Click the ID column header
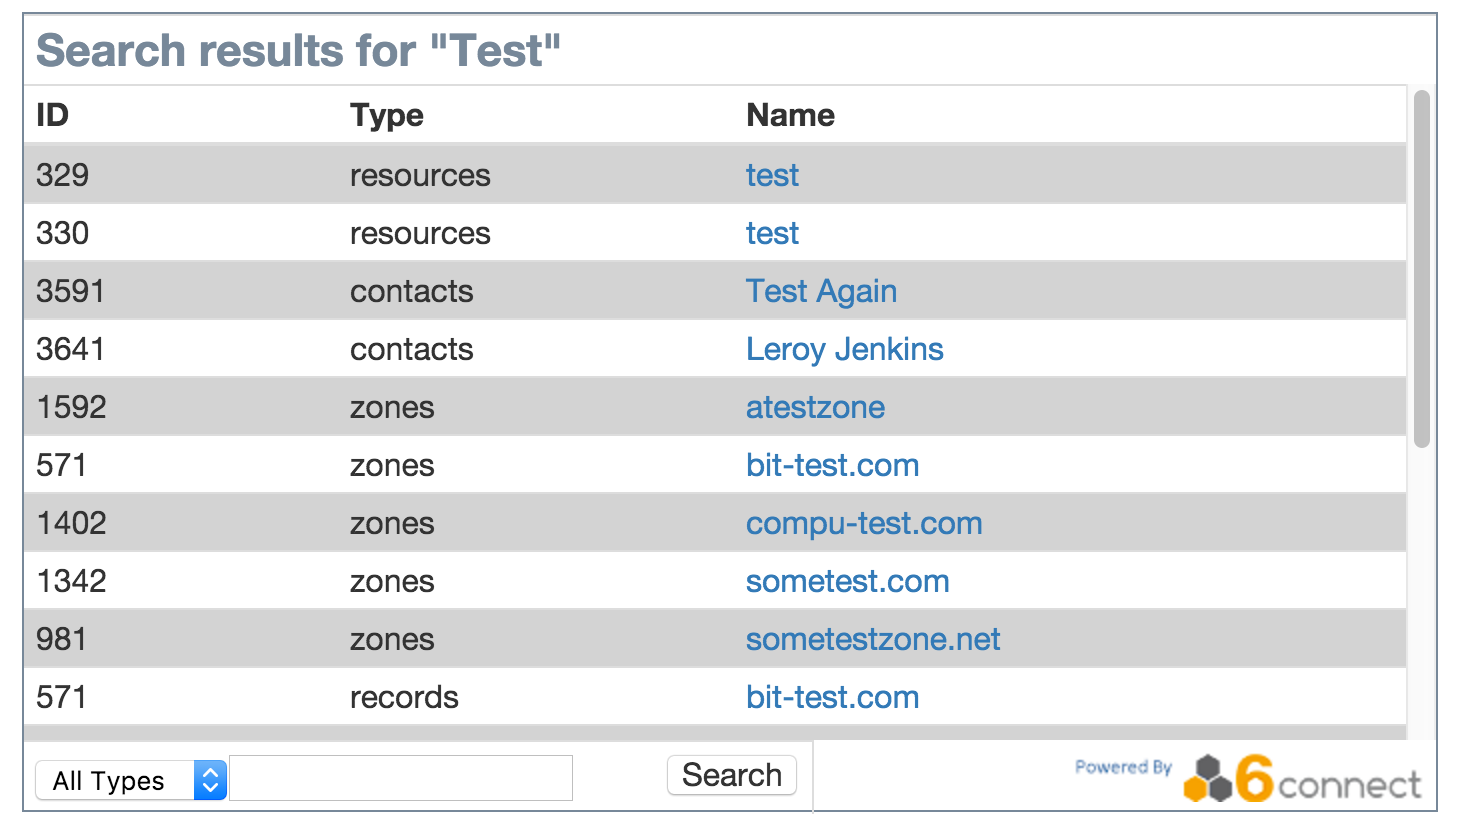 point(52,115)
